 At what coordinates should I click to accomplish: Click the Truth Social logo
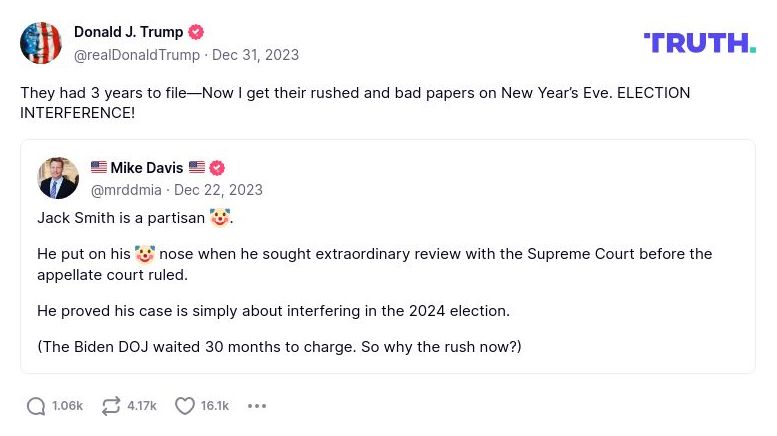(699, 42)
